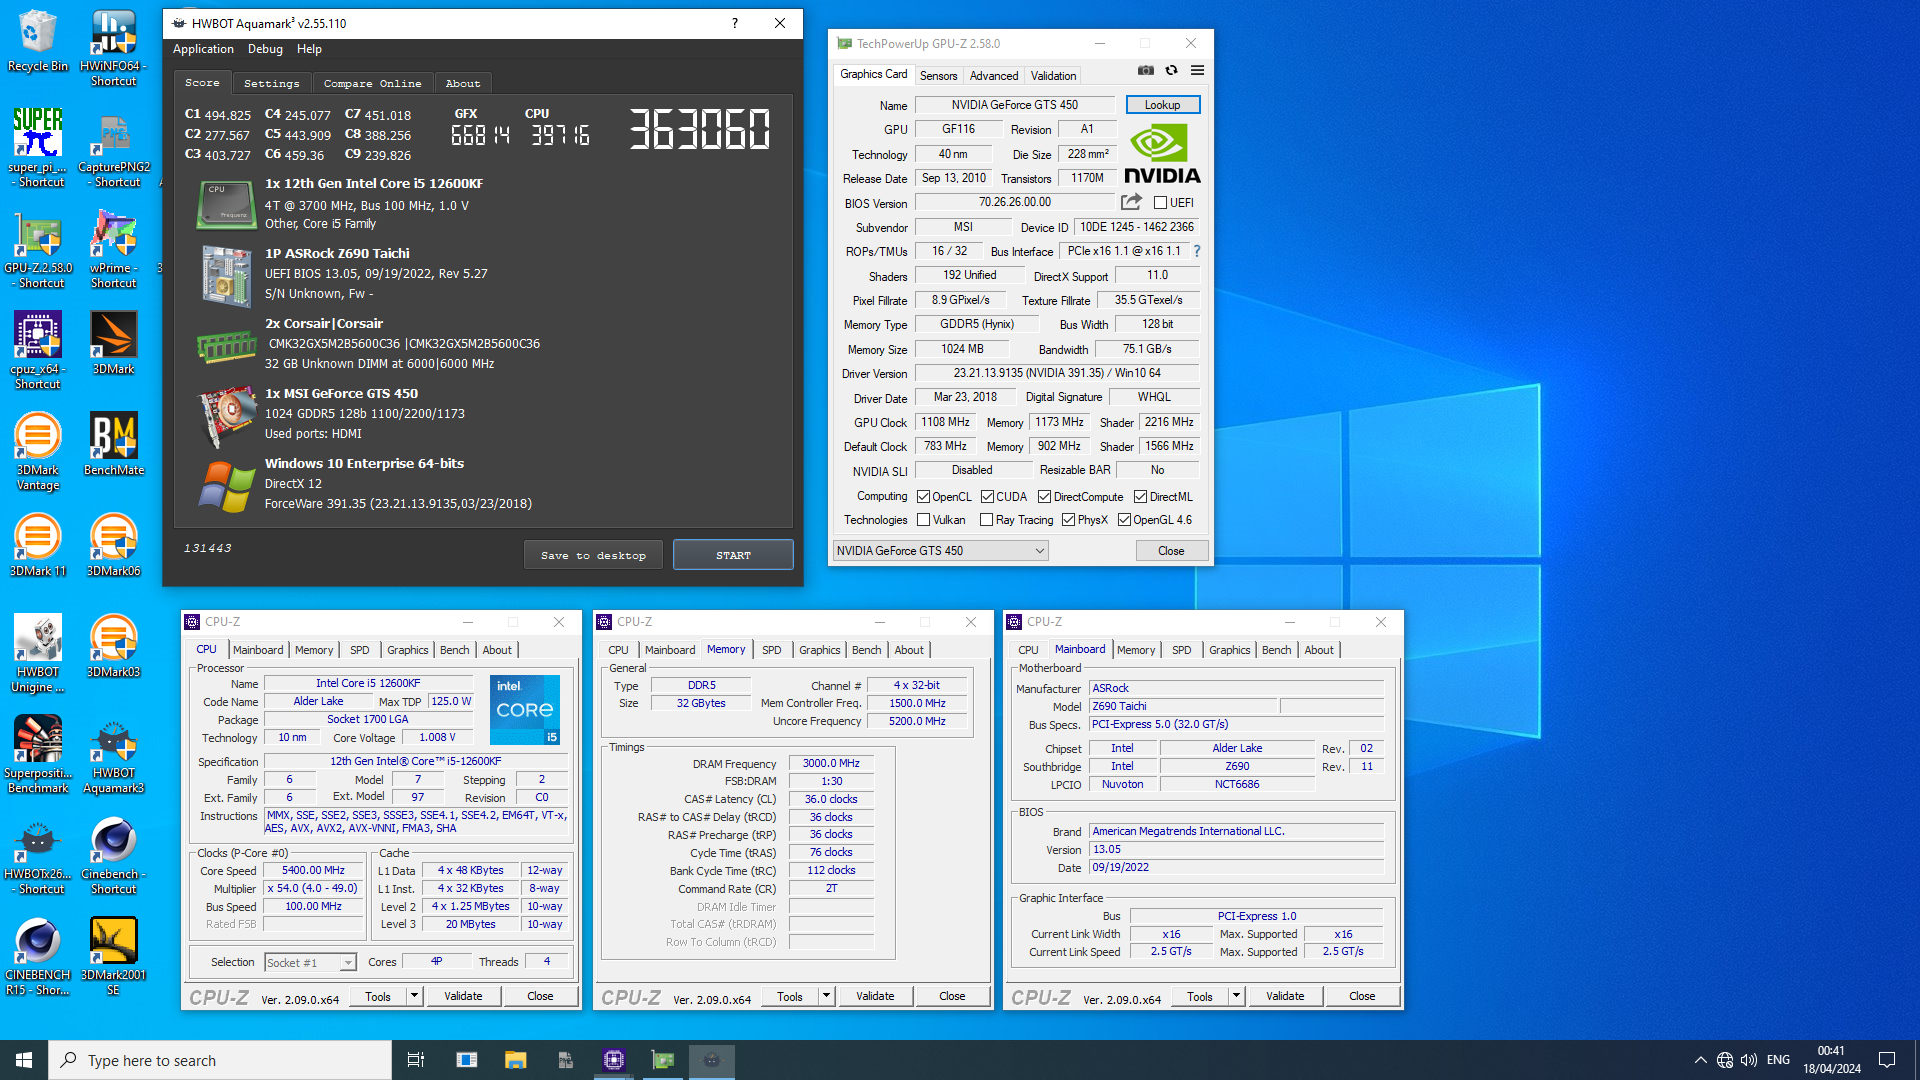Click Close in CPU-Z Mainboard window
This screenshot has width=1920, height=1080.
pyautogui.click(x=1362, y=996)
